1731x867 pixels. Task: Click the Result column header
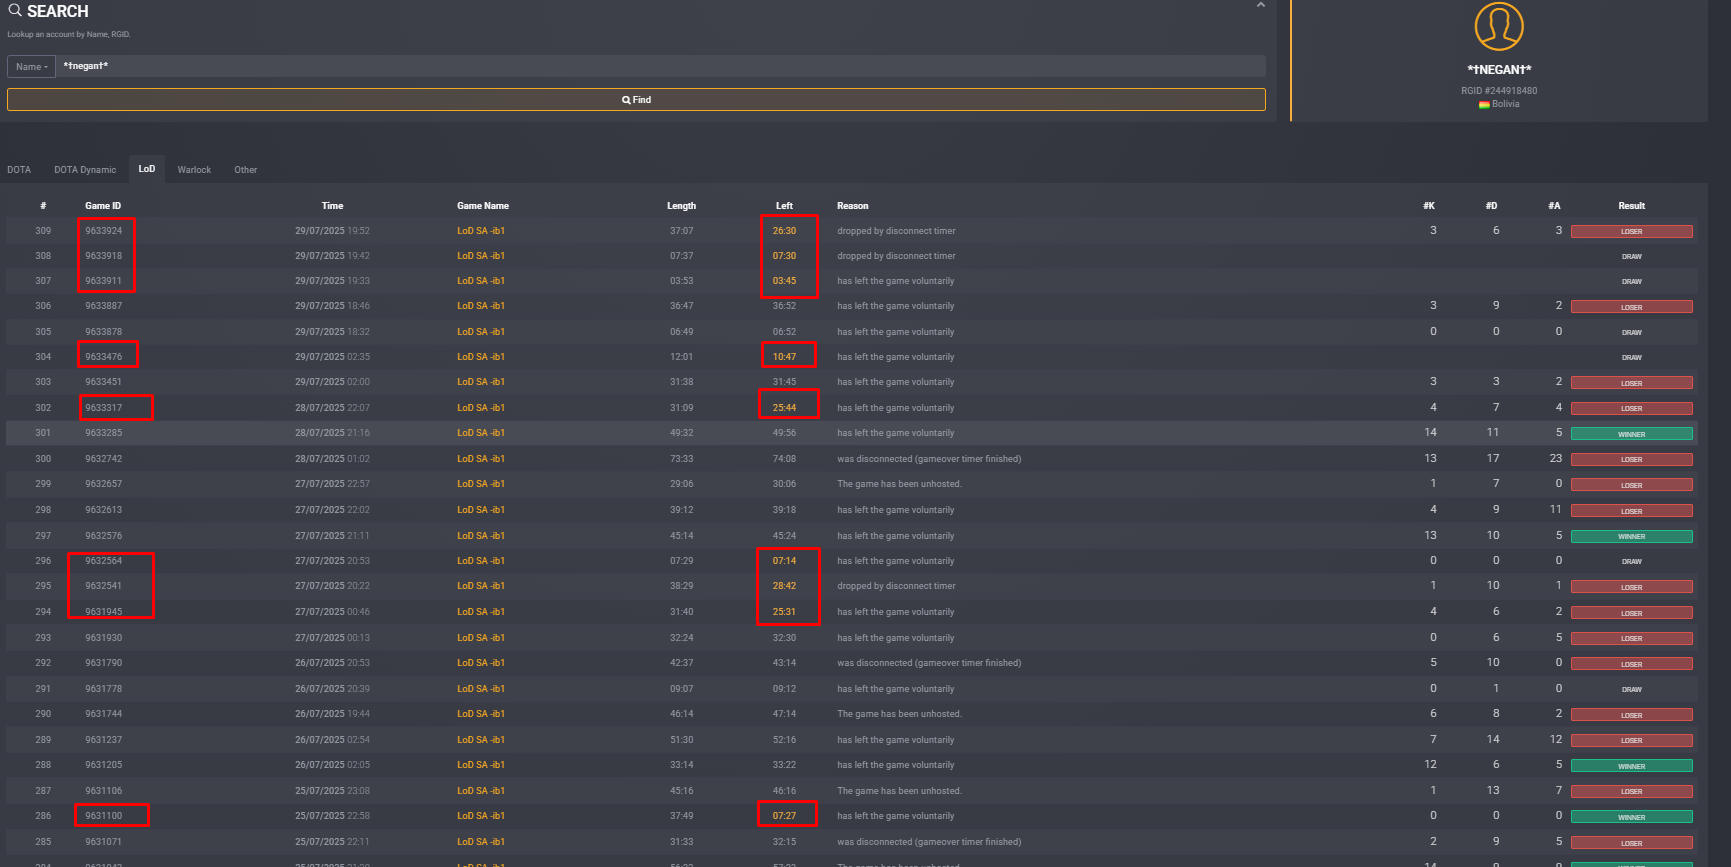point(1631,206)
